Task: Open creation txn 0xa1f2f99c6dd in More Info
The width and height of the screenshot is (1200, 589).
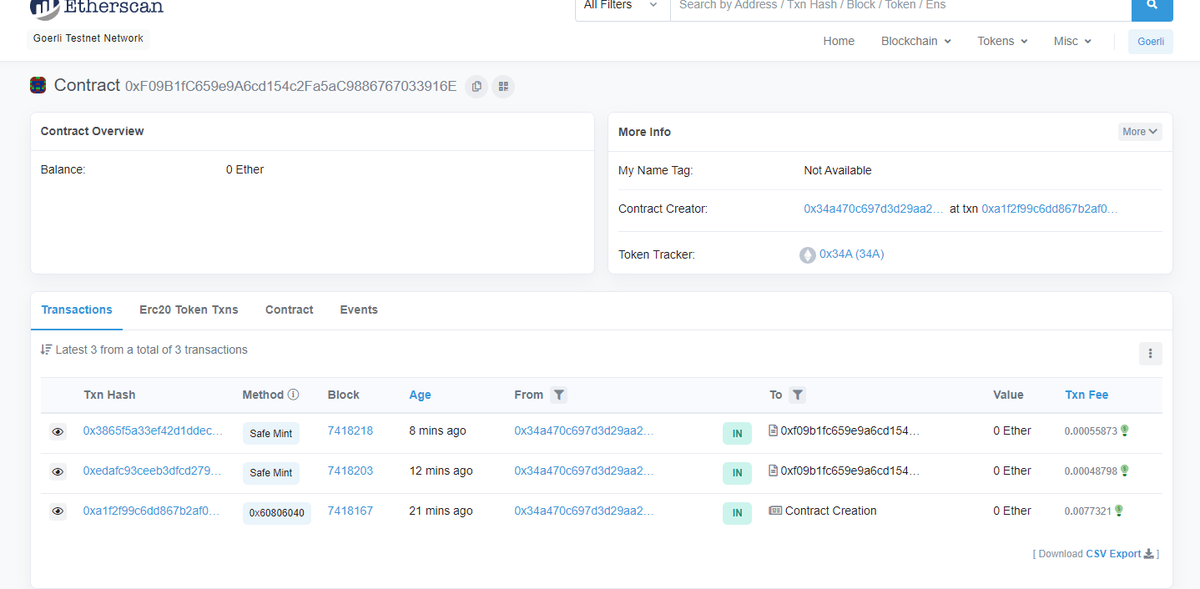Action: point(1050,209)
